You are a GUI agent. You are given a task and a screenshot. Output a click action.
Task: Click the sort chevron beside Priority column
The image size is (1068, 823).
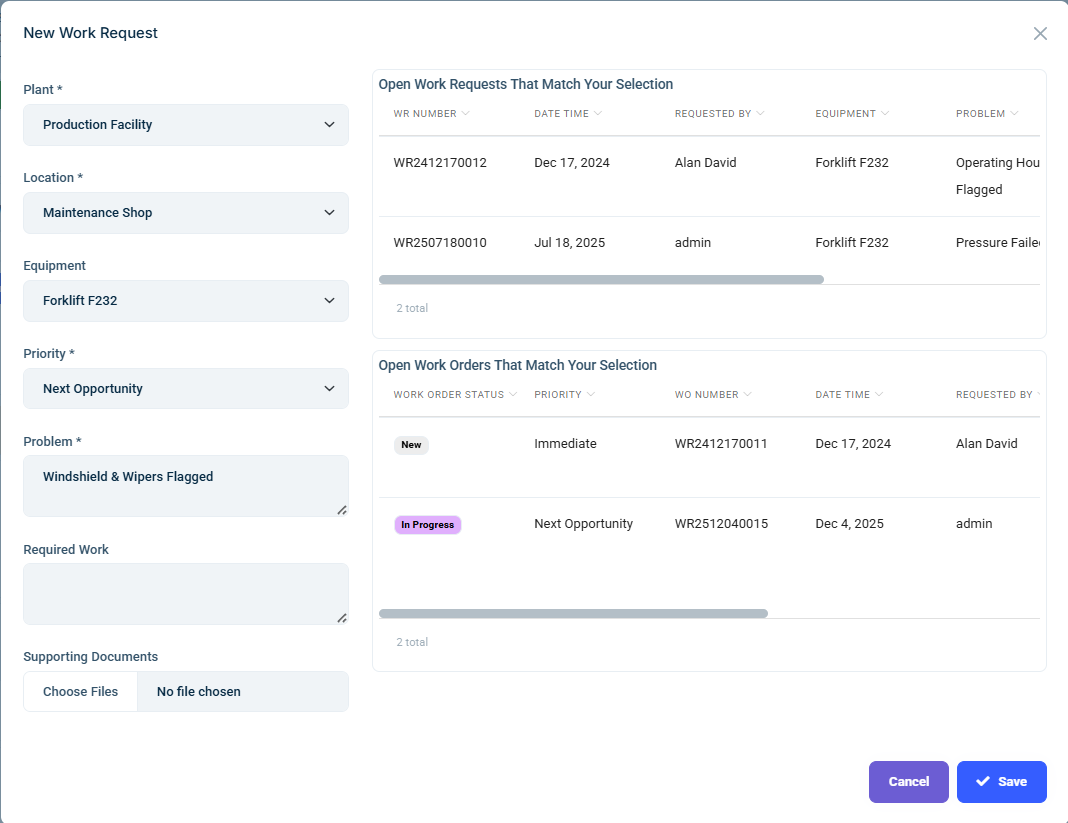click(591, 395)
